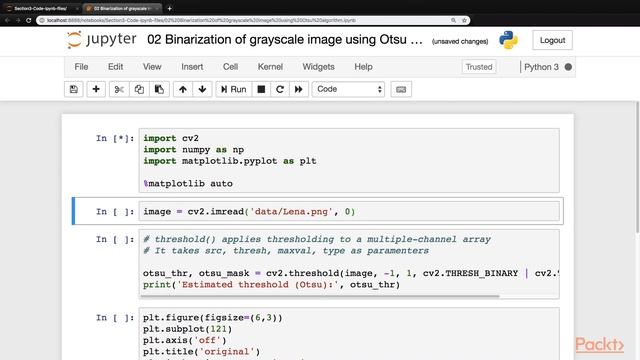Open the cell type dropdown showing Code
Image resolution: width=640 pixels, height=360 pixels.
click(x=349, y=89)
